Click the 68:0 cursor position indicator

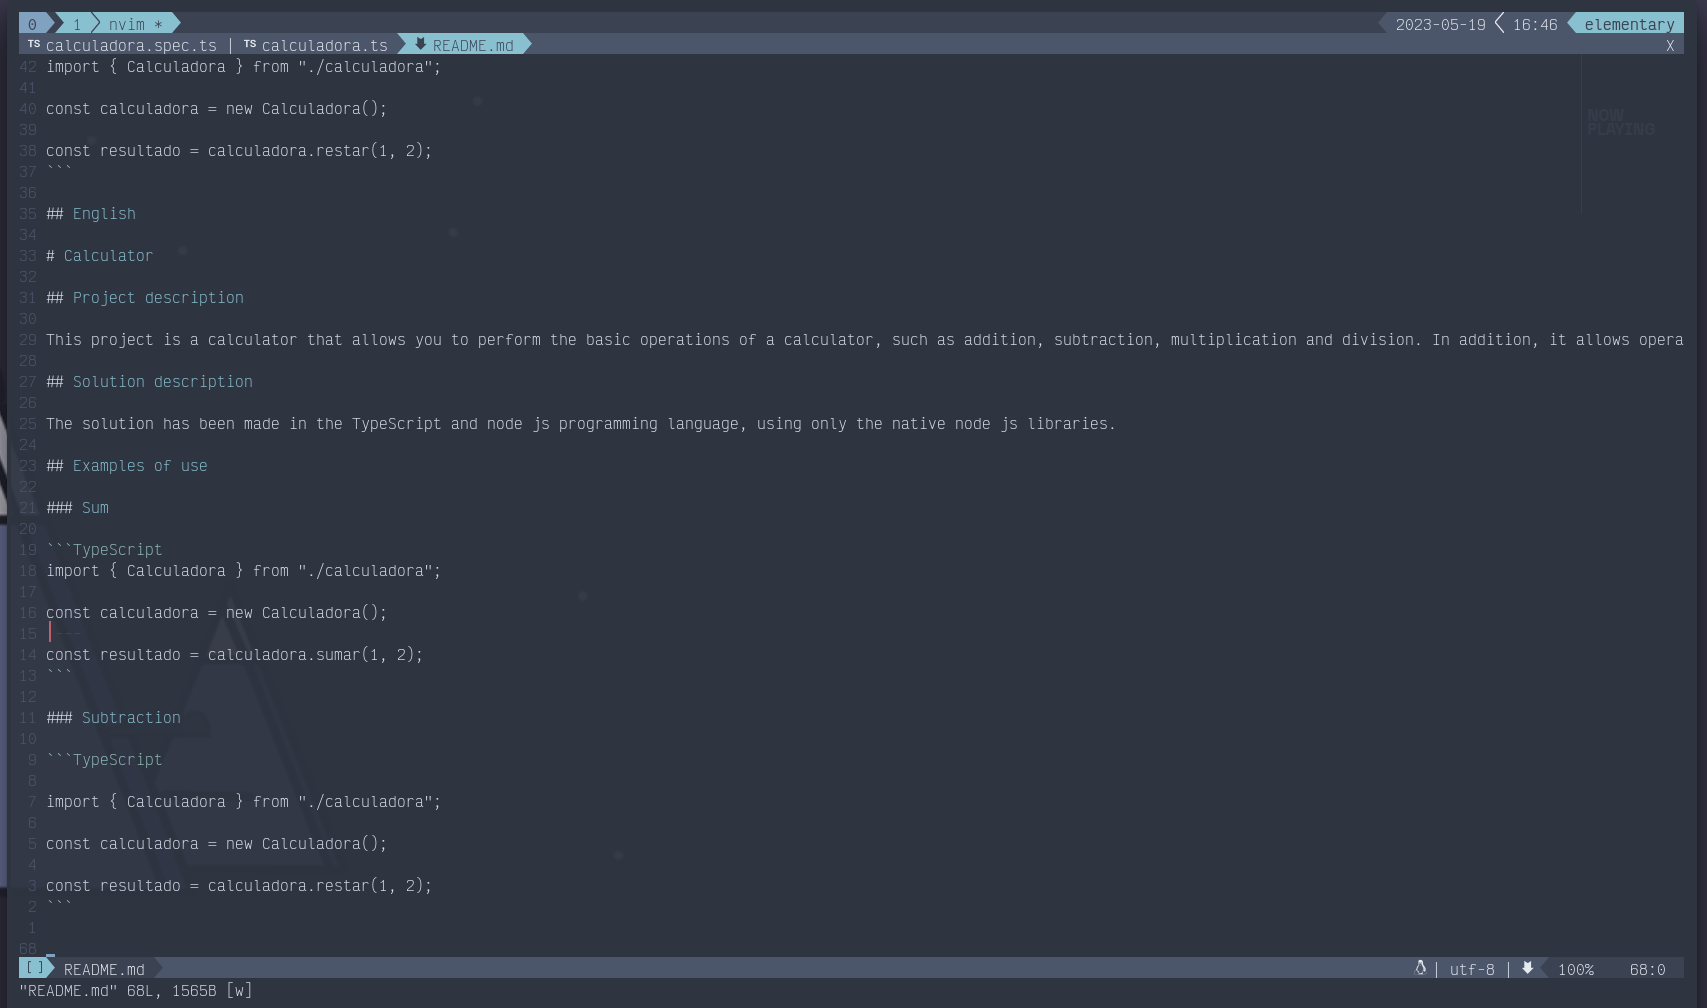[1647, 969]
